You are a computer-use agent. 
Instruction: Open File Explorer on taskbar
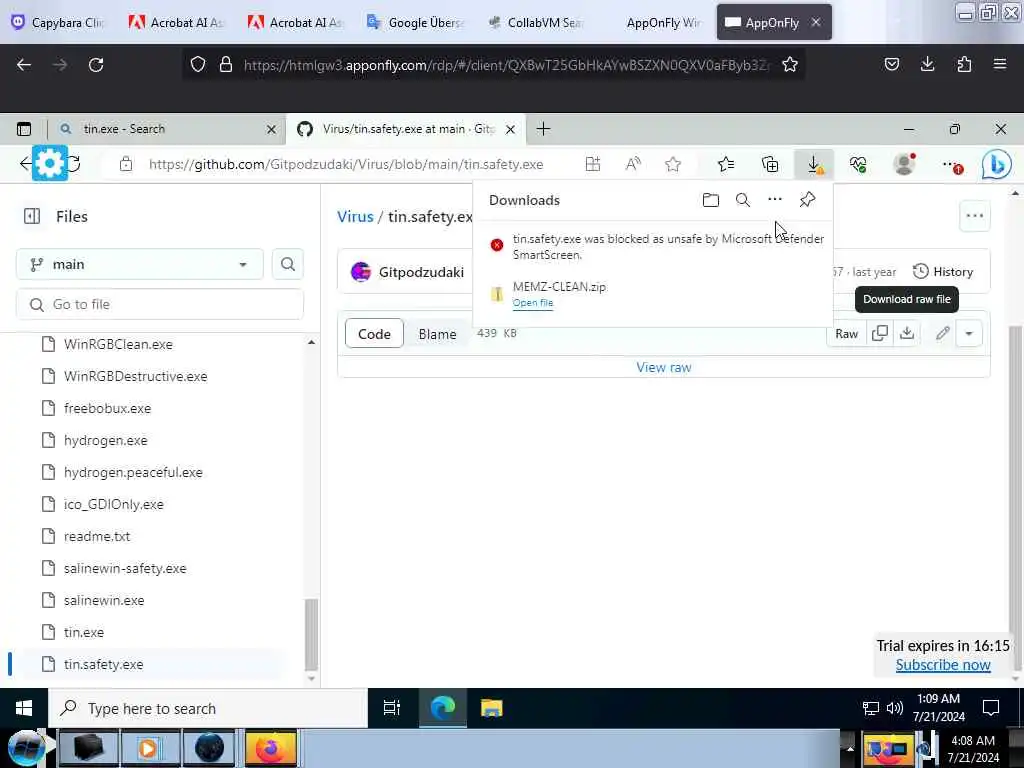pyautogui.click(x=491, y=708)
